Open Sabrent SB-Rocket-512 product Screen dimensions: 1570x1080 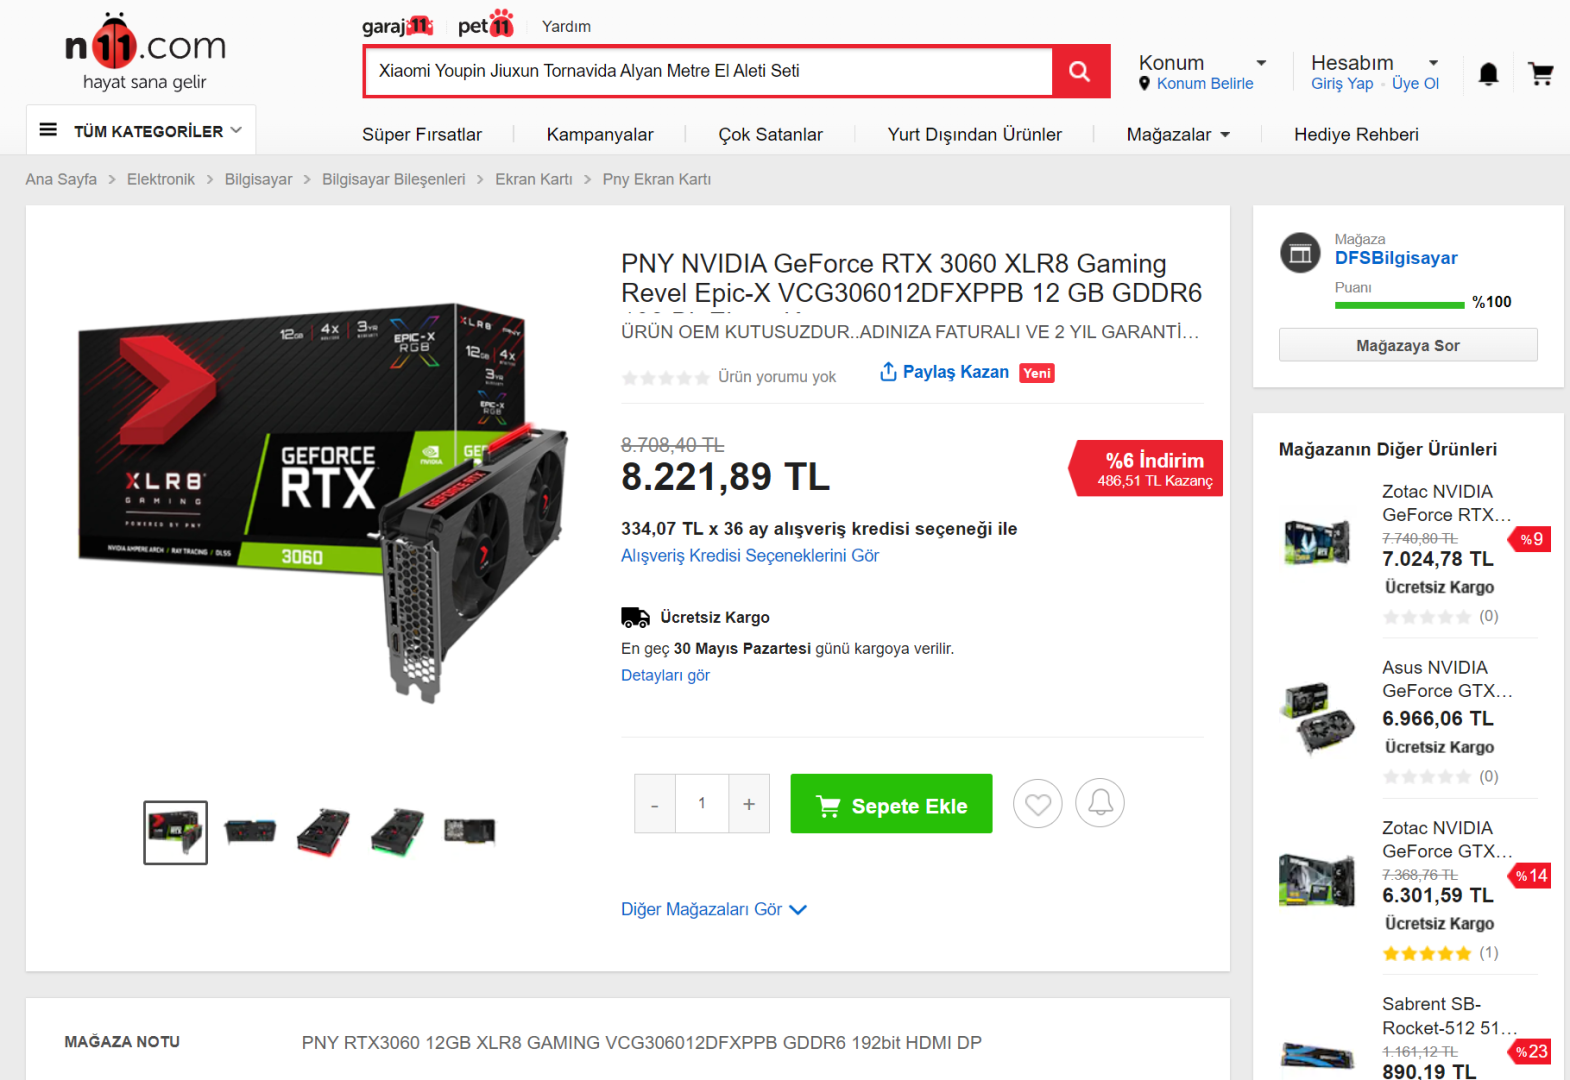tap(1450, 1016)
